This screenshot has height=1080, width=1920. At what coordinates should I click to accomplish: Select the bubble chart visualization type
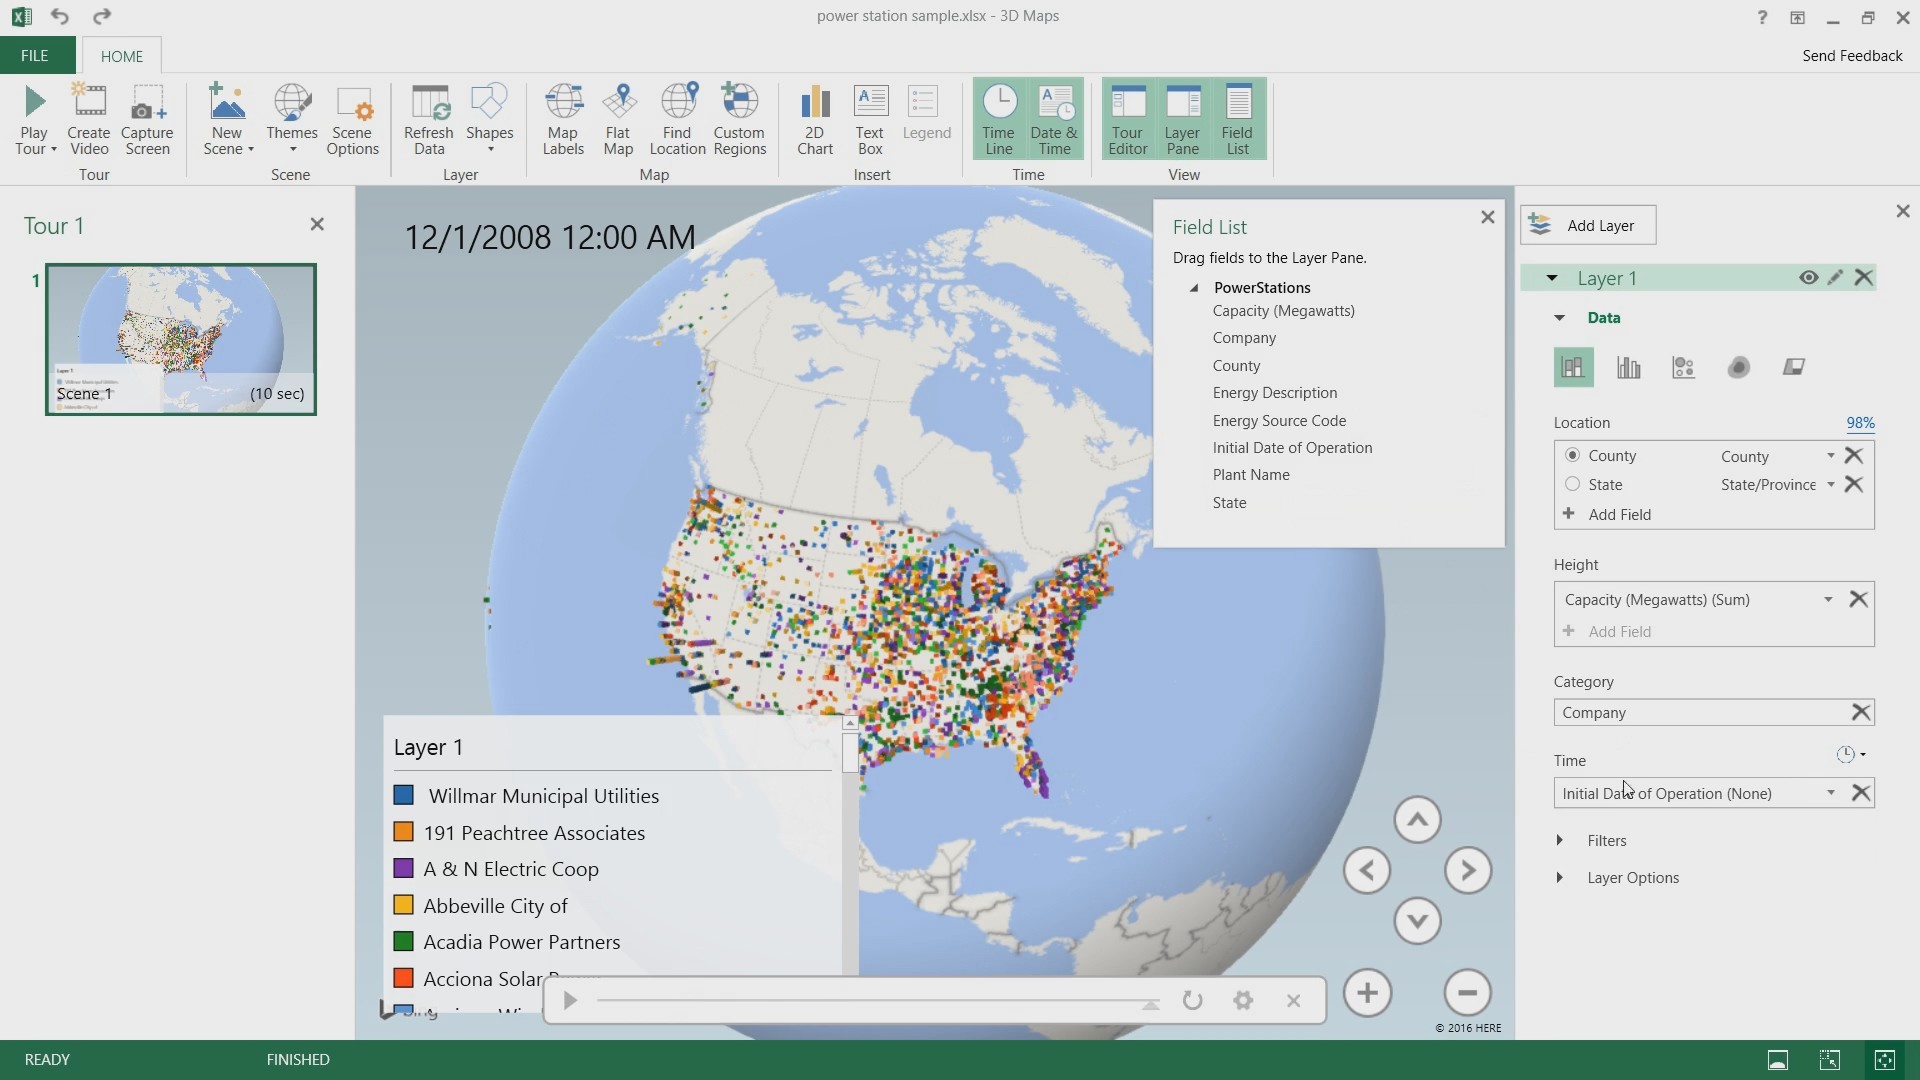click(1683, 368)
